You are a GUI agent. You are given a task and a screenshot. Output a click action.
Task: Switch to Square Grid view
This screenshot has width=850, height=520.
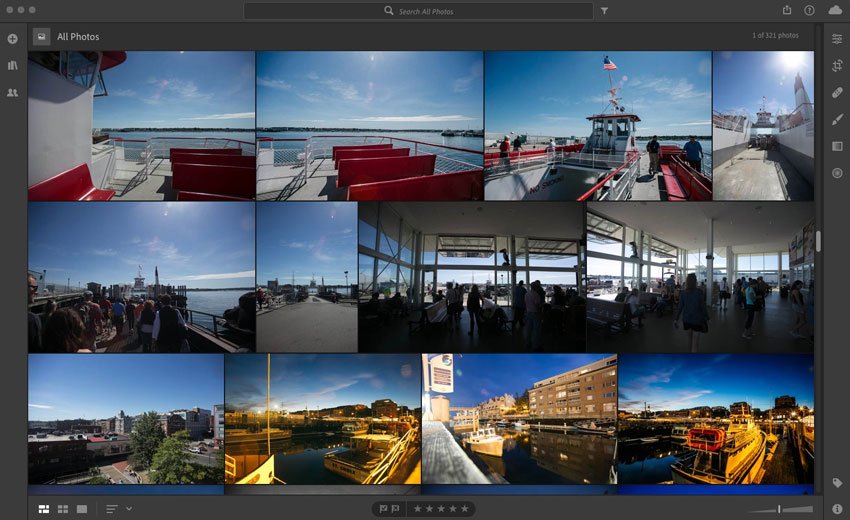click(63, 509)
